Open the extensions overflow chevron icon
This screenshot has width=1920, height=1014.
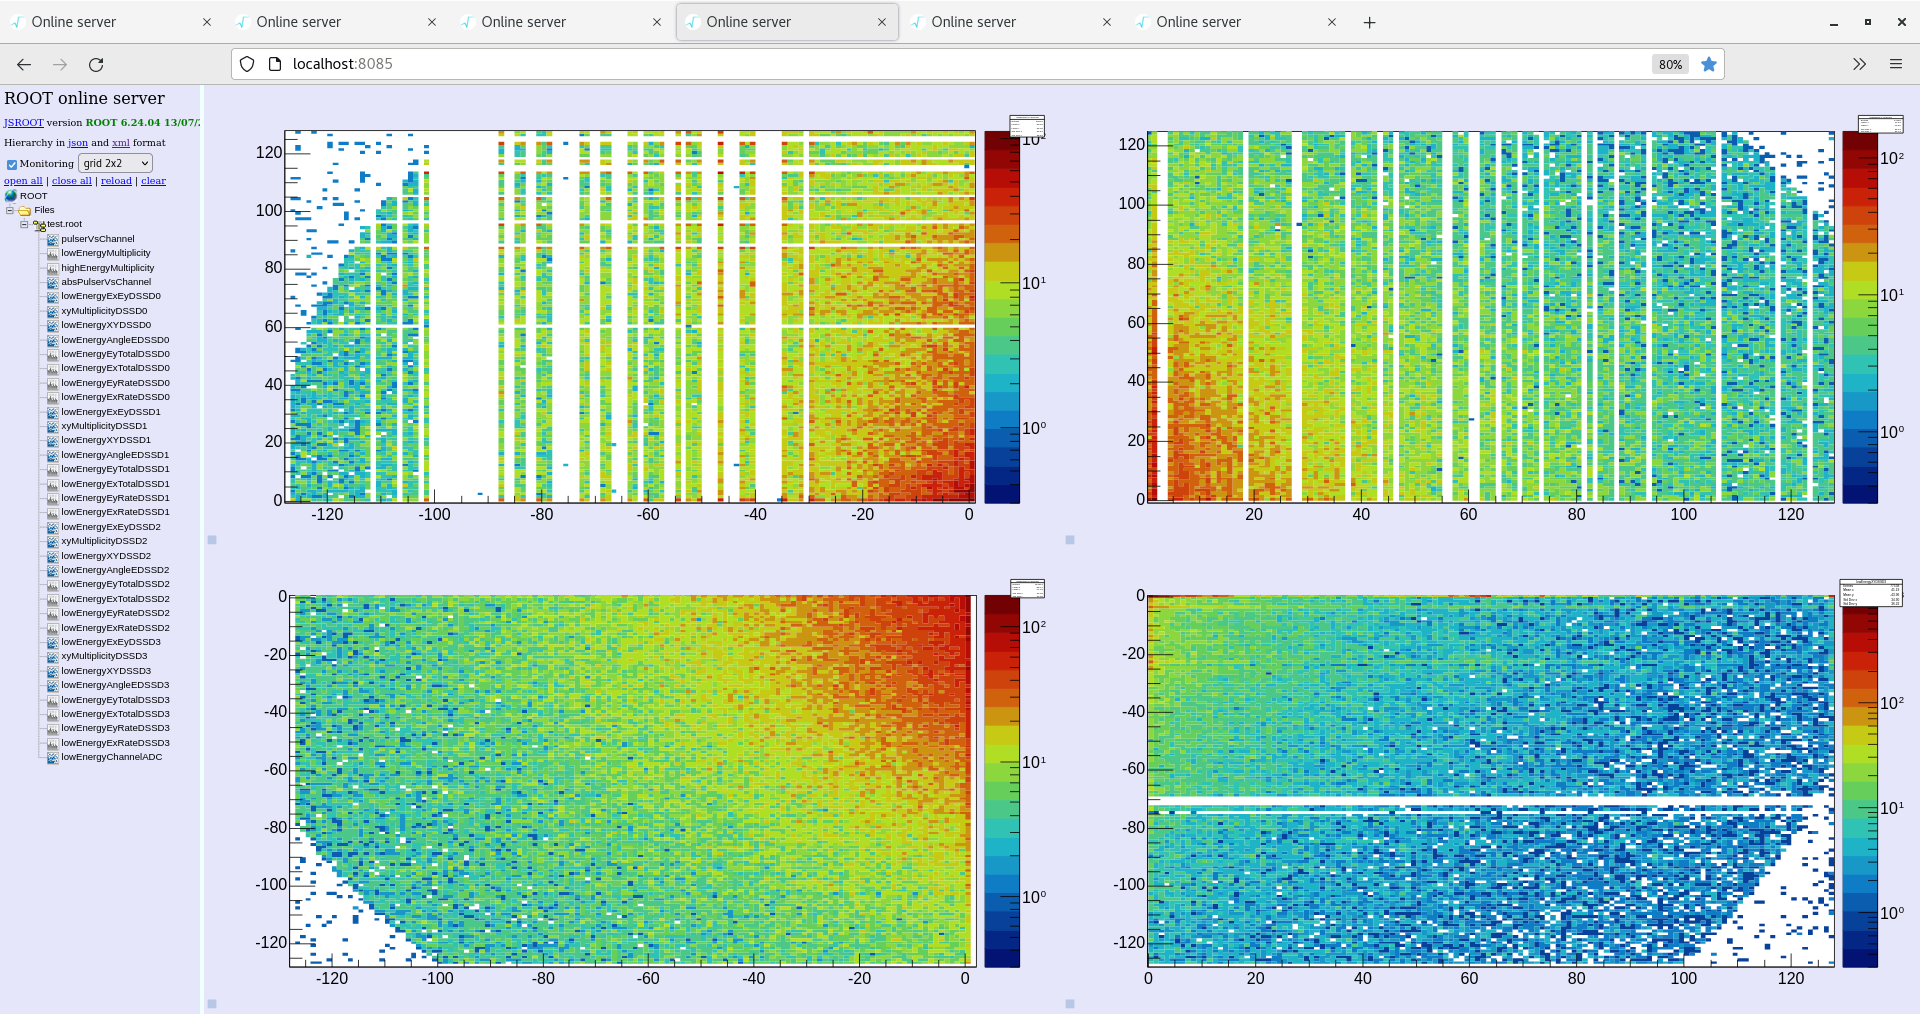tap(1859, 64)
